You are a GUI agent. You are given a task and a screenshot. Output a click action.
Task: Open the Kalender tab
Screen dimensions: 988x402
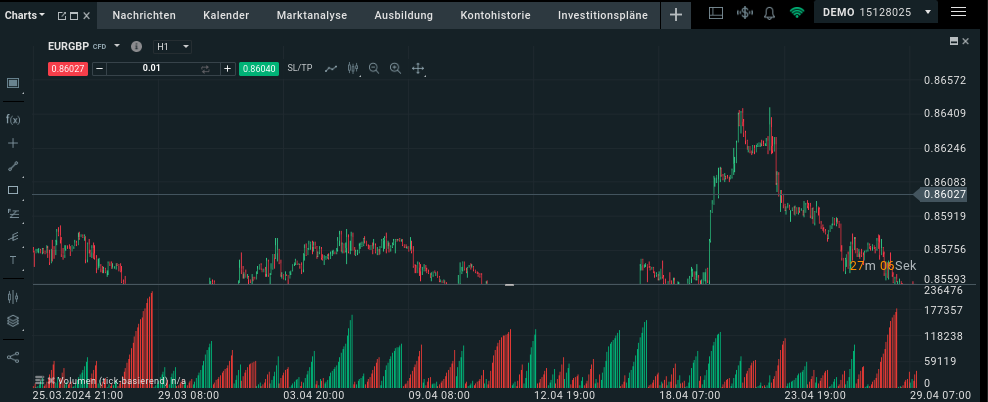point(226,15)
